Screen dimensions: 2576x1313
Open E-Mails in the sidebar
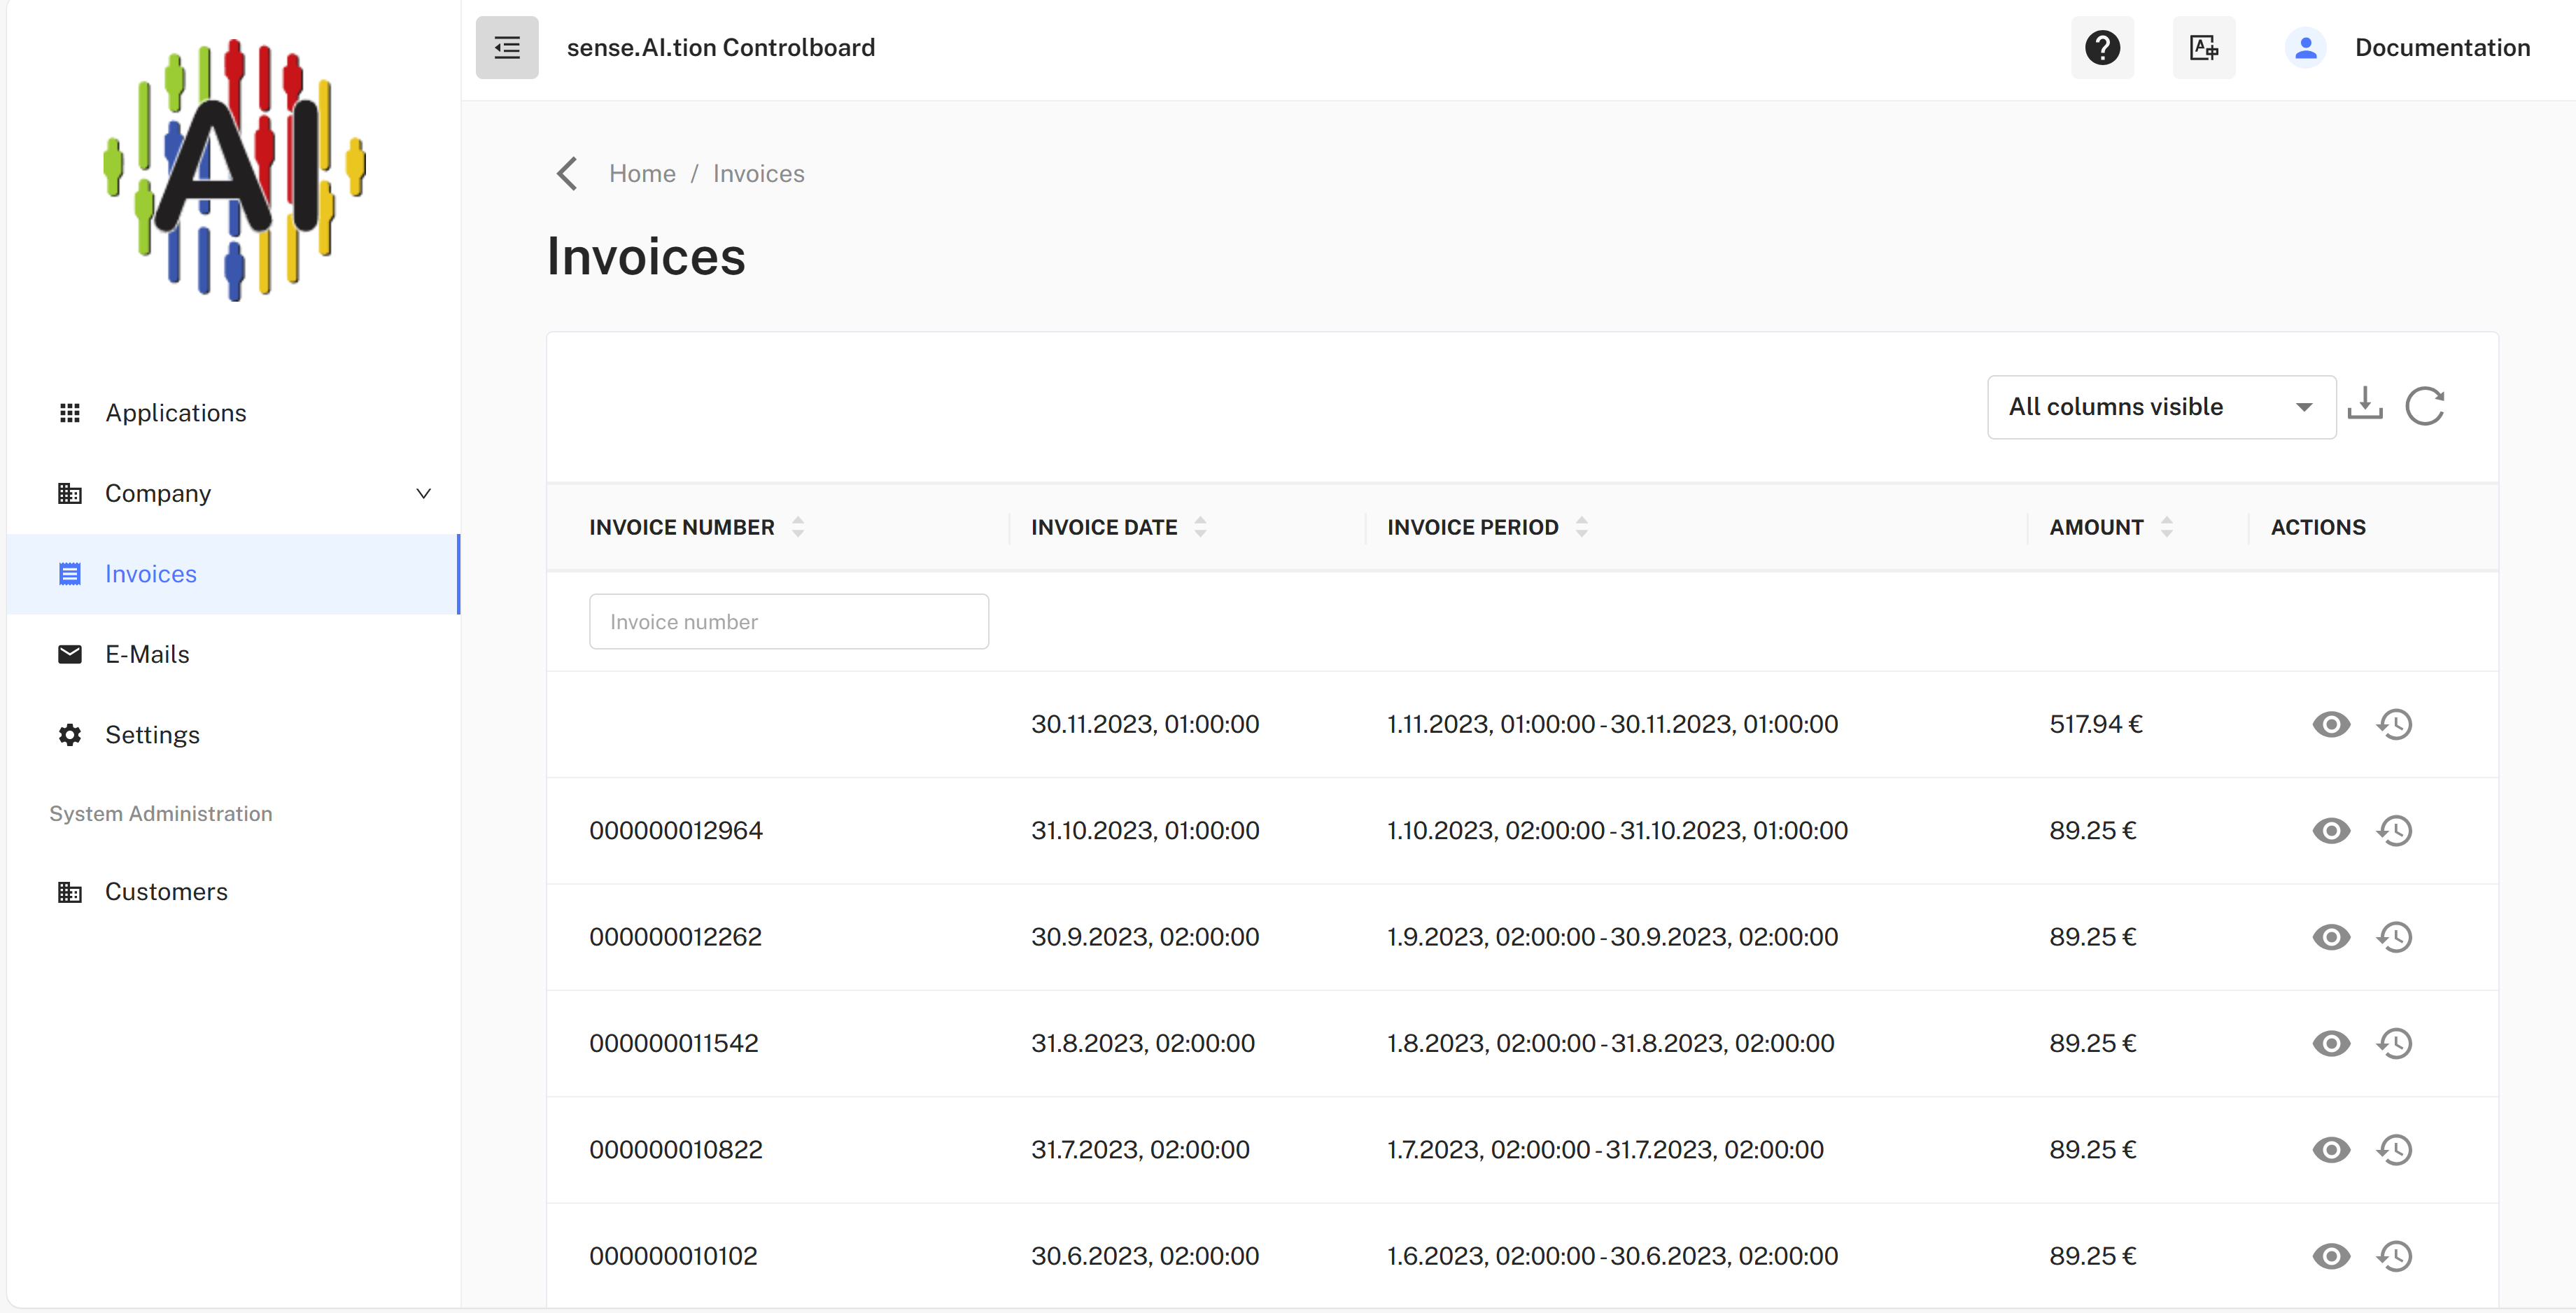coord(234,654)
